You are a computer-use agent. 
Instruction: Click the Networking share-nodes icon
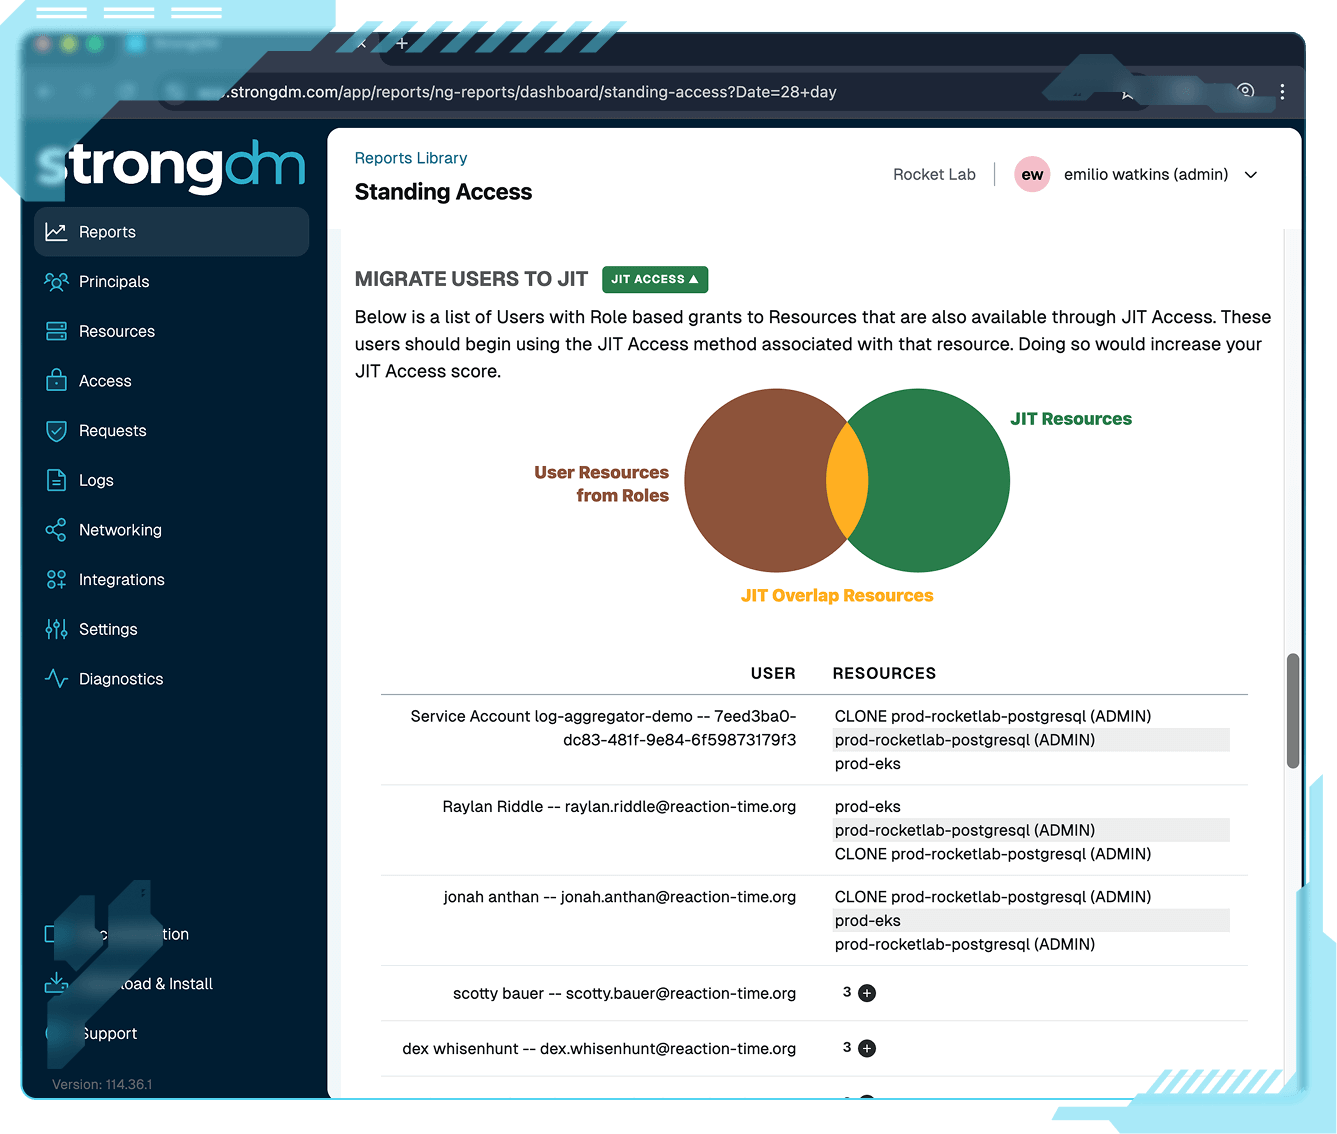point(56,530)
